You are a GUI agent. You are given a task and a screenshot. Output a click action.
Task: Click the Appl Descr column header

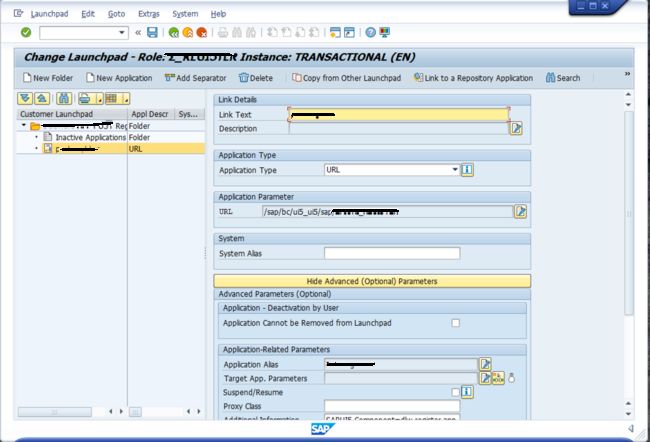coord(150,114)
